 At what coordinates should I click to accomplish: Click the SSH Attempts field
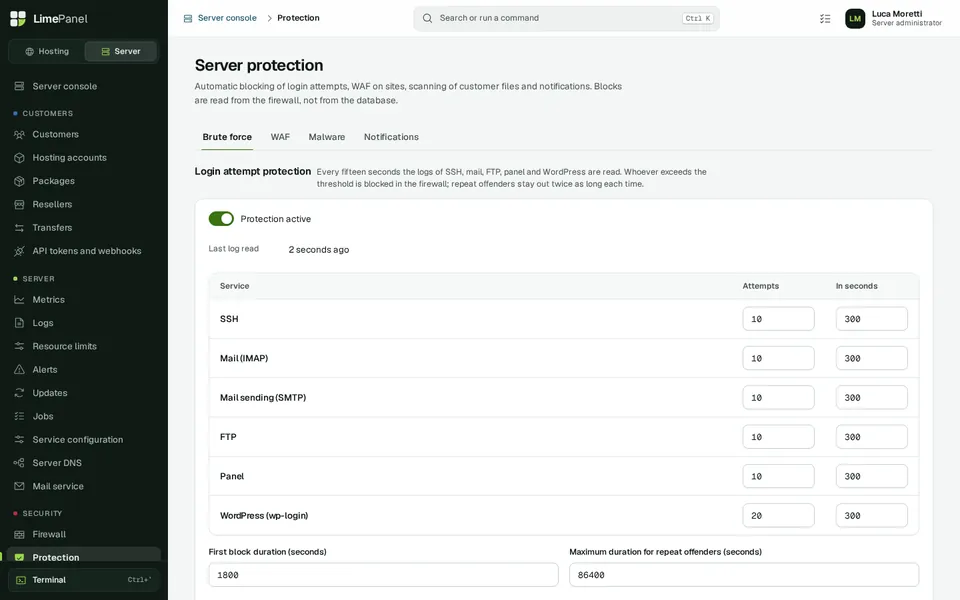(778, 319)
